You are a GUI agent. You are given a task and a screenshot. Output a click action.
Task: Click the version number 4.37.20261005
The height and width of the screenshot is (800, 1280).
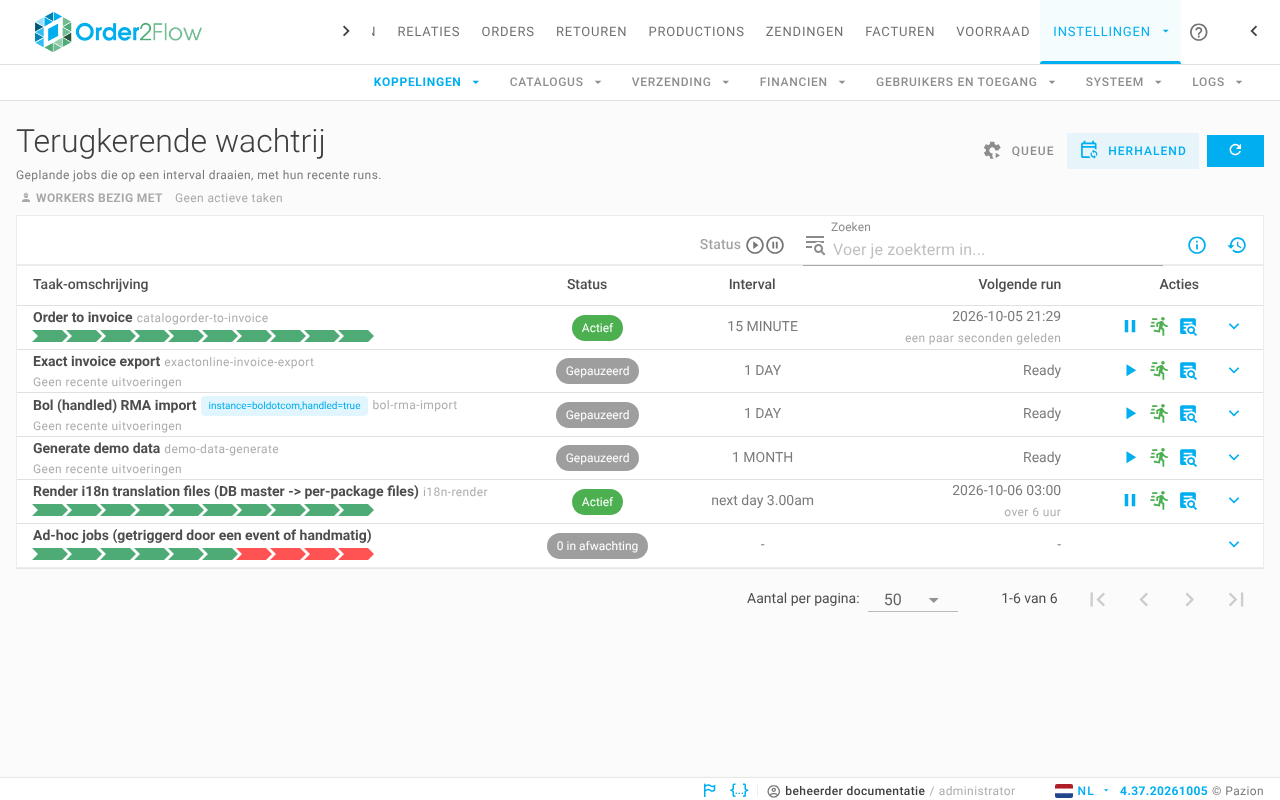coord(1163,791)
